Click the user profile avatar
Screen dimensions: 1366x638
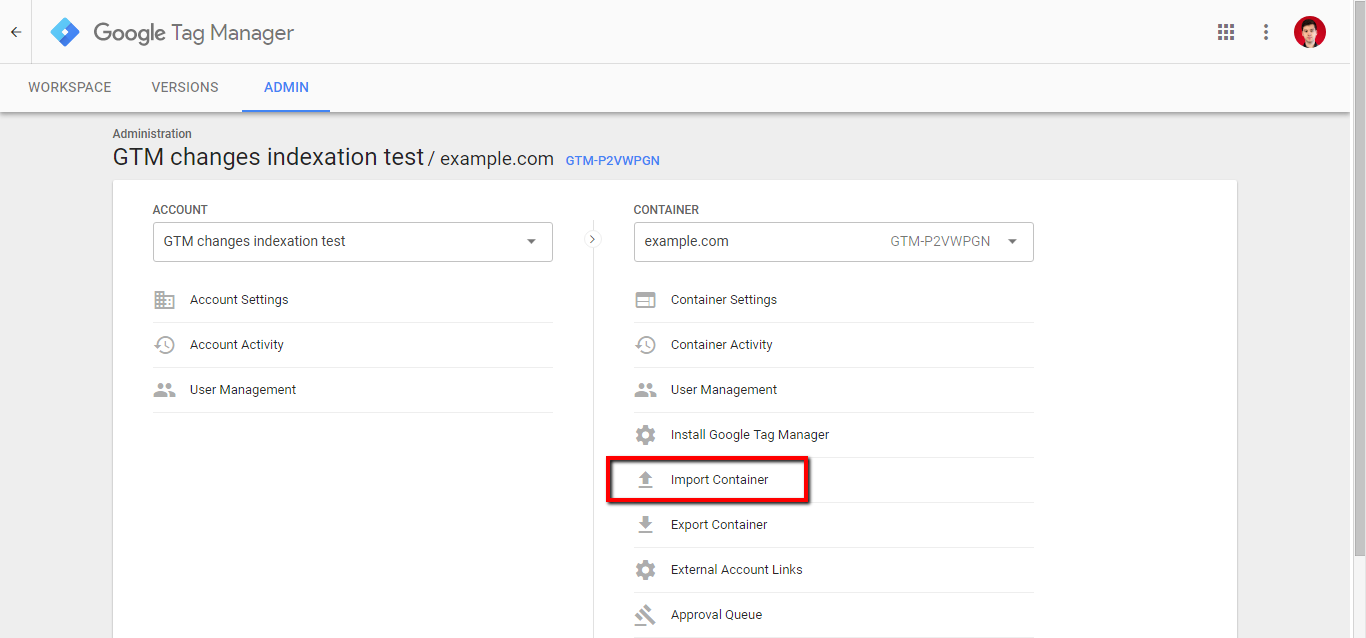1309,32
